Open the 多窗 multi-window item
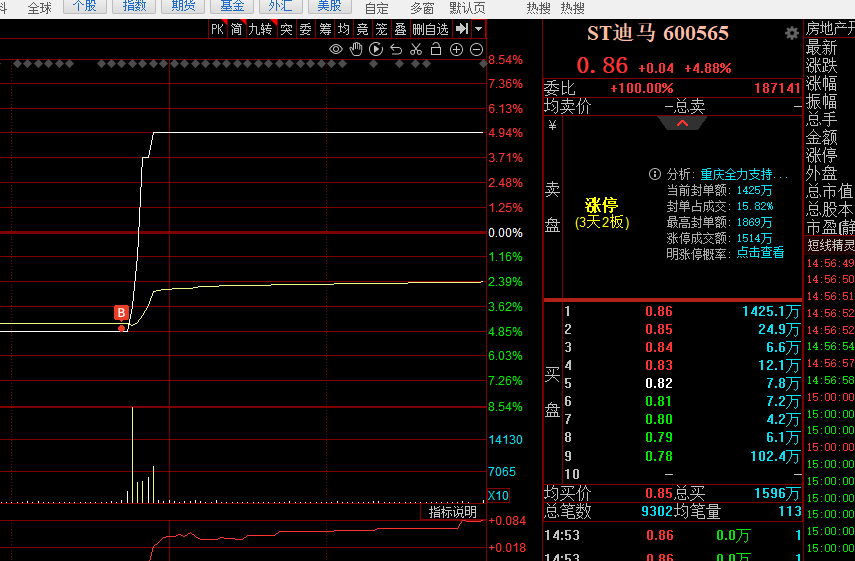The image size is (855, 561). 422,8
